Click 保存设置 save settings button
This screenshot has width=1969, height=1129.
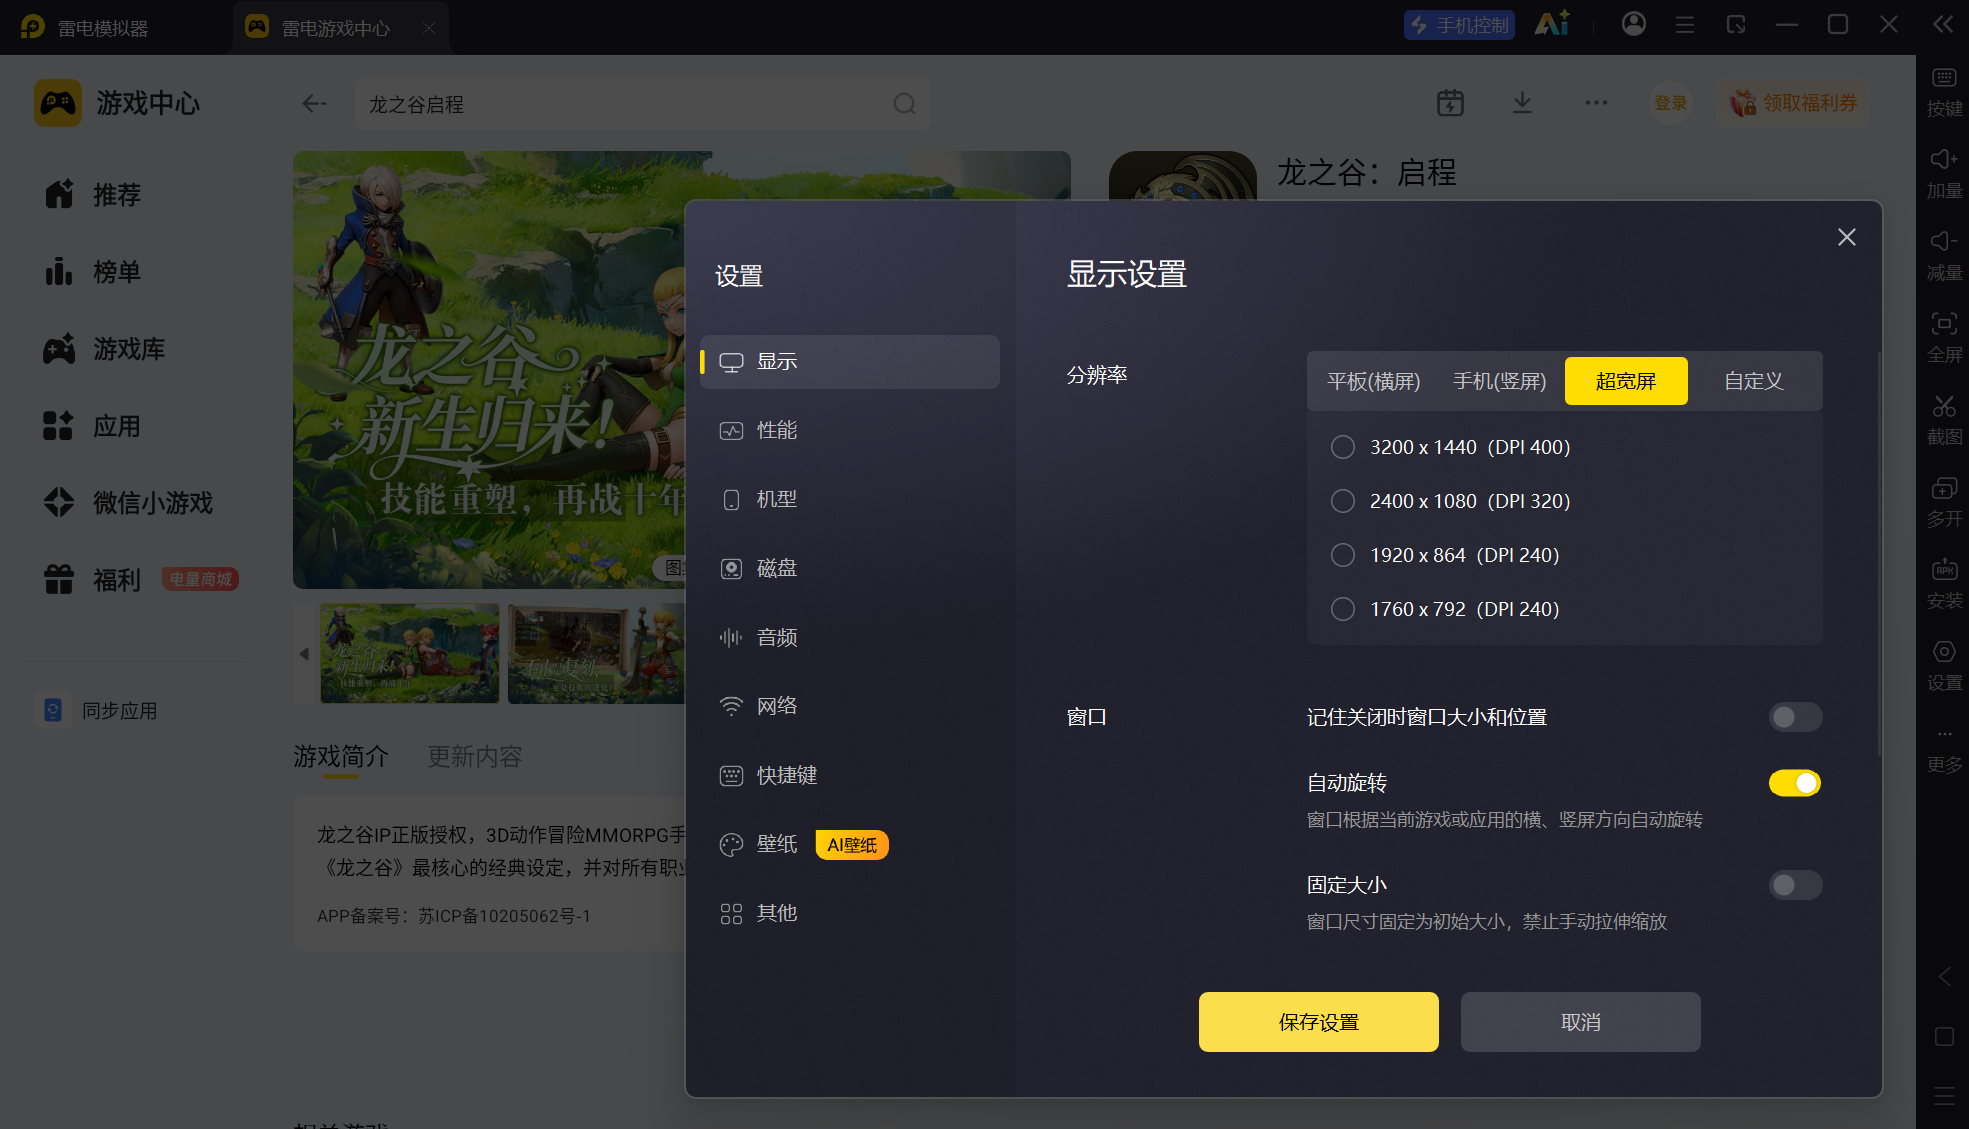point(1318,1022)
